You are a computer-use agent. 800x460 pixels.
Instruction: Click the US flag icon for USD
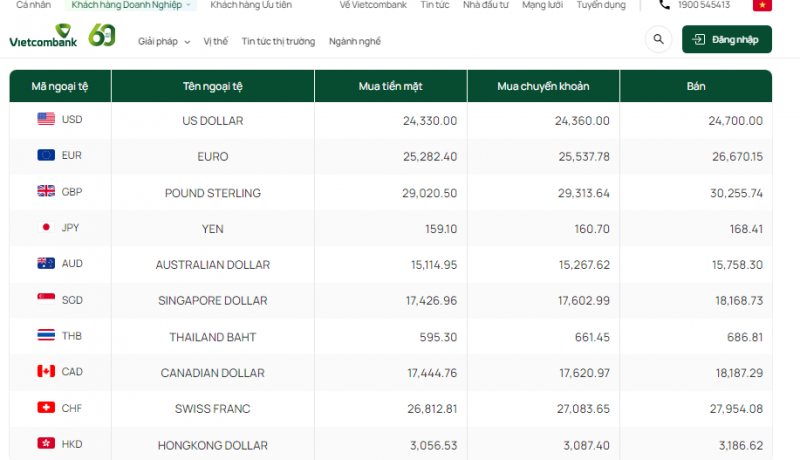click(x=46, y=120)
